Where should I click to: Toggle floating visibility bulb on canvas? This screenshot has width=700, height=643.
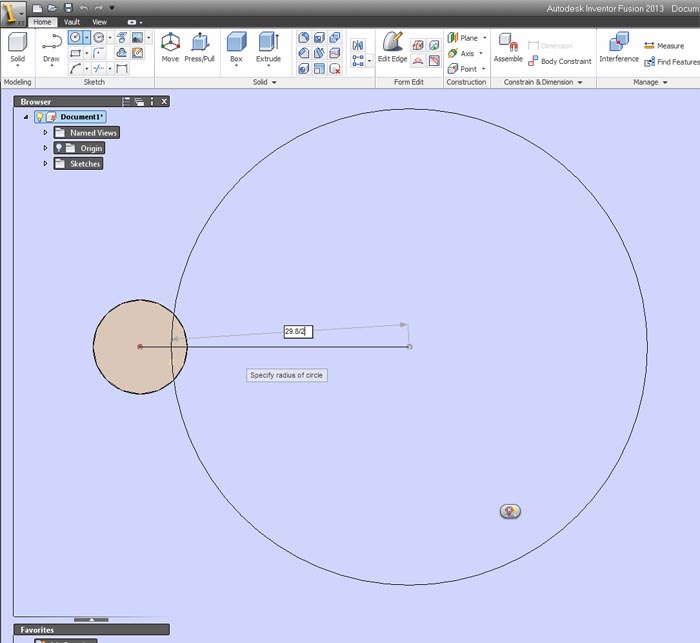510,511
